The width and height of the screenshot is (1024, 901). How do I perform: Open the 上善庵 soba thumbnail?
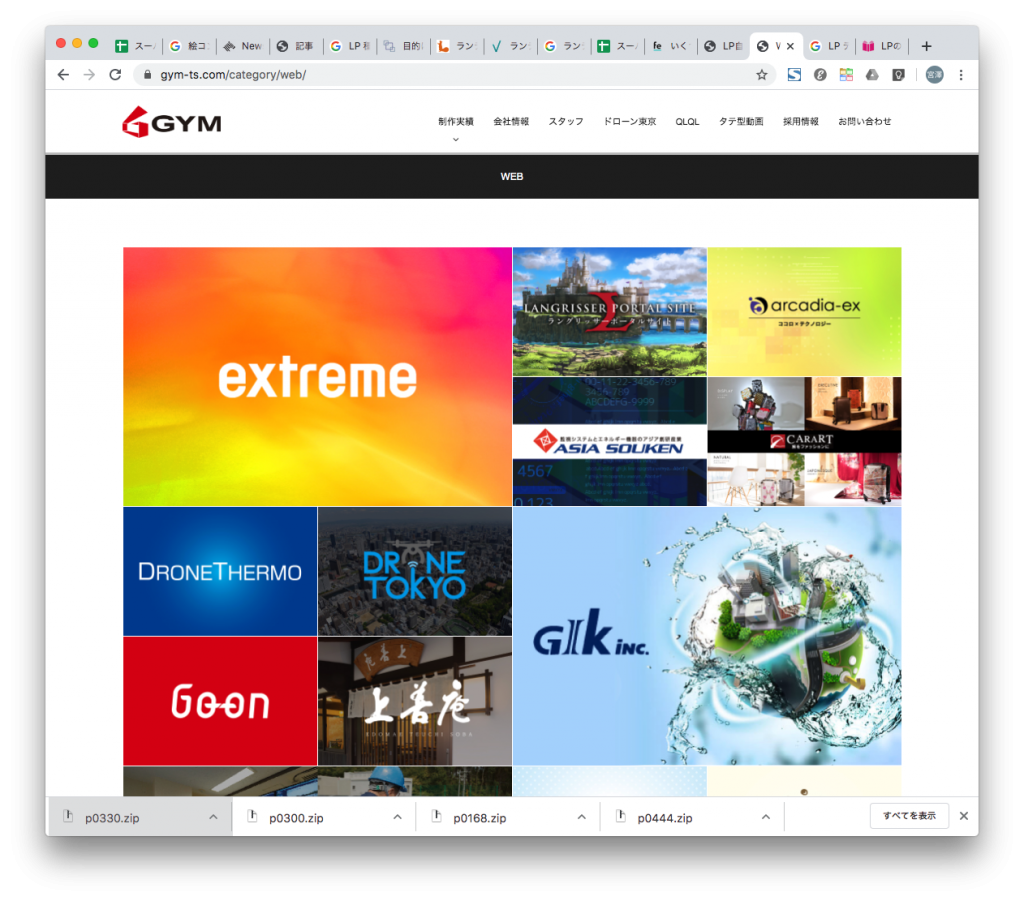click(x=415, y=701)
